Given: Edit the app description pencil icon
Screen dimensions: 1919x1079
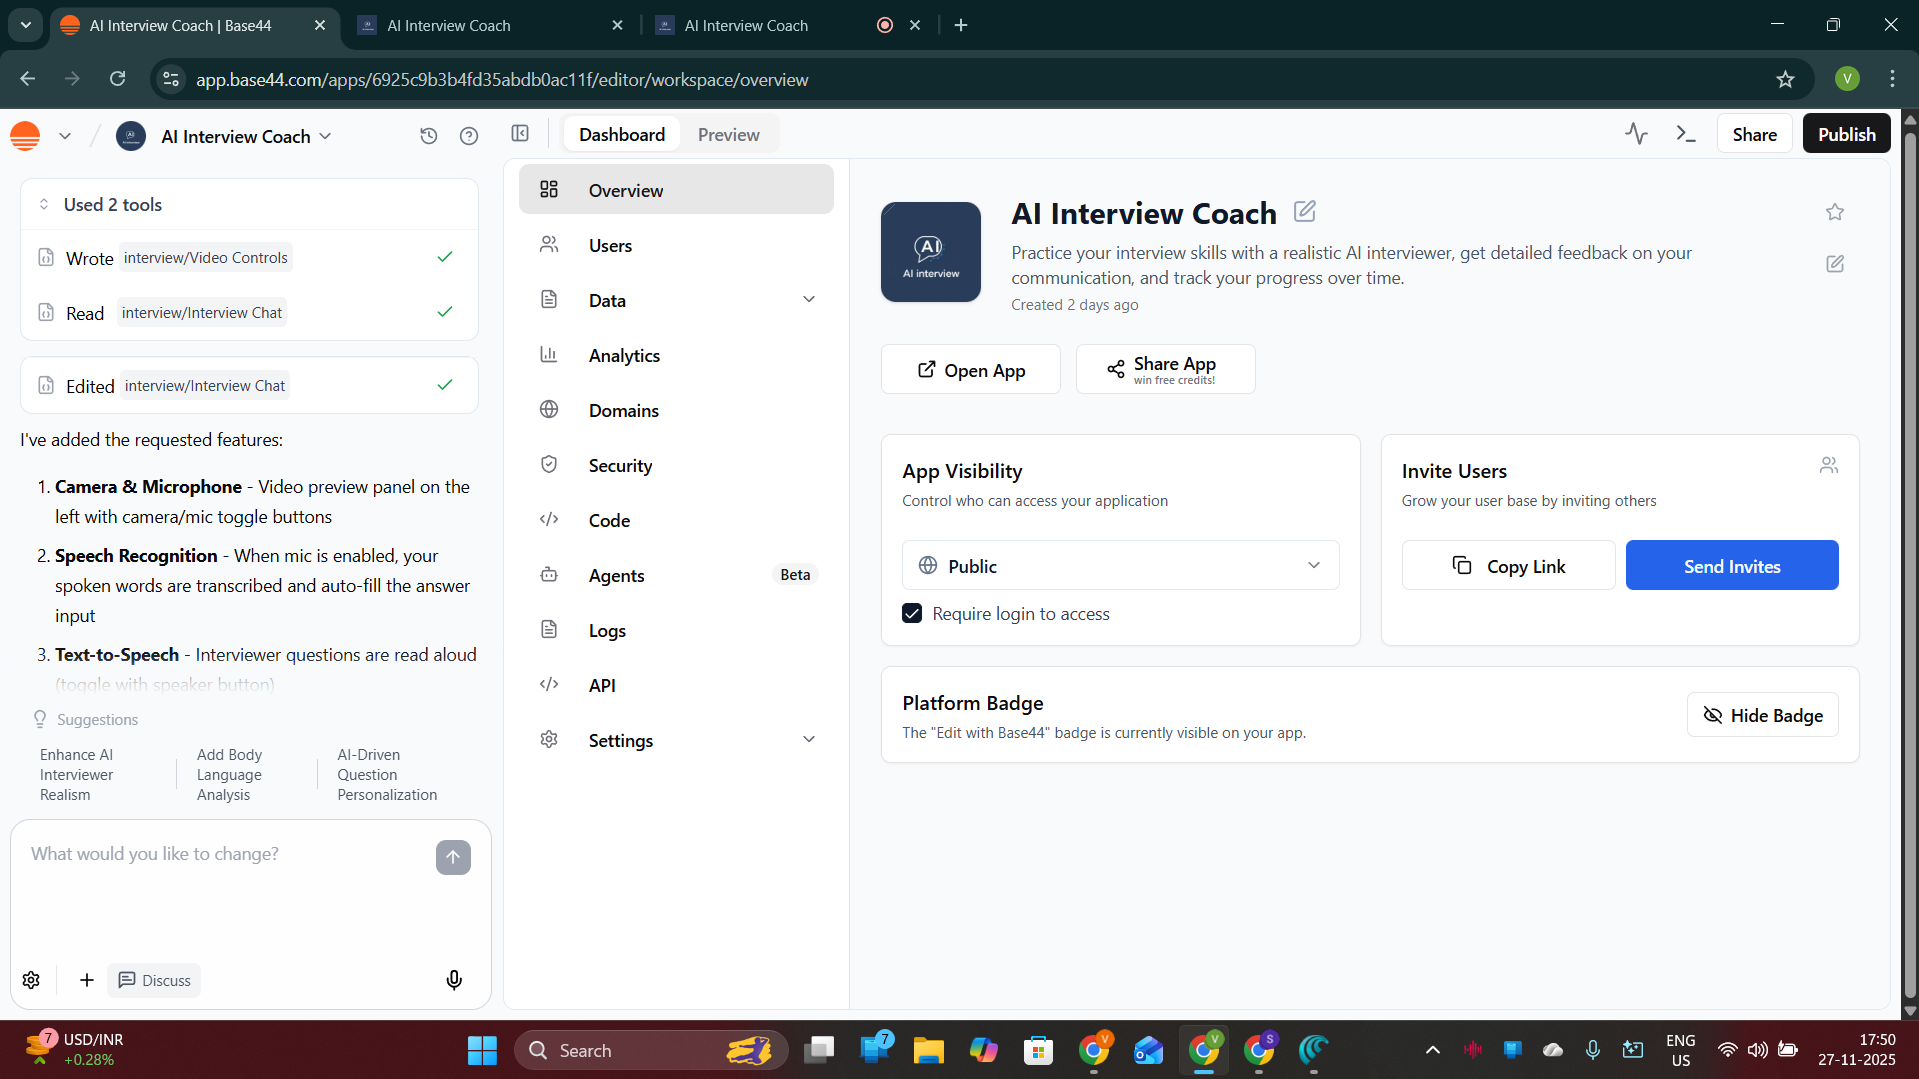Looking at the screenshot, I should [x=1835, y=264].
